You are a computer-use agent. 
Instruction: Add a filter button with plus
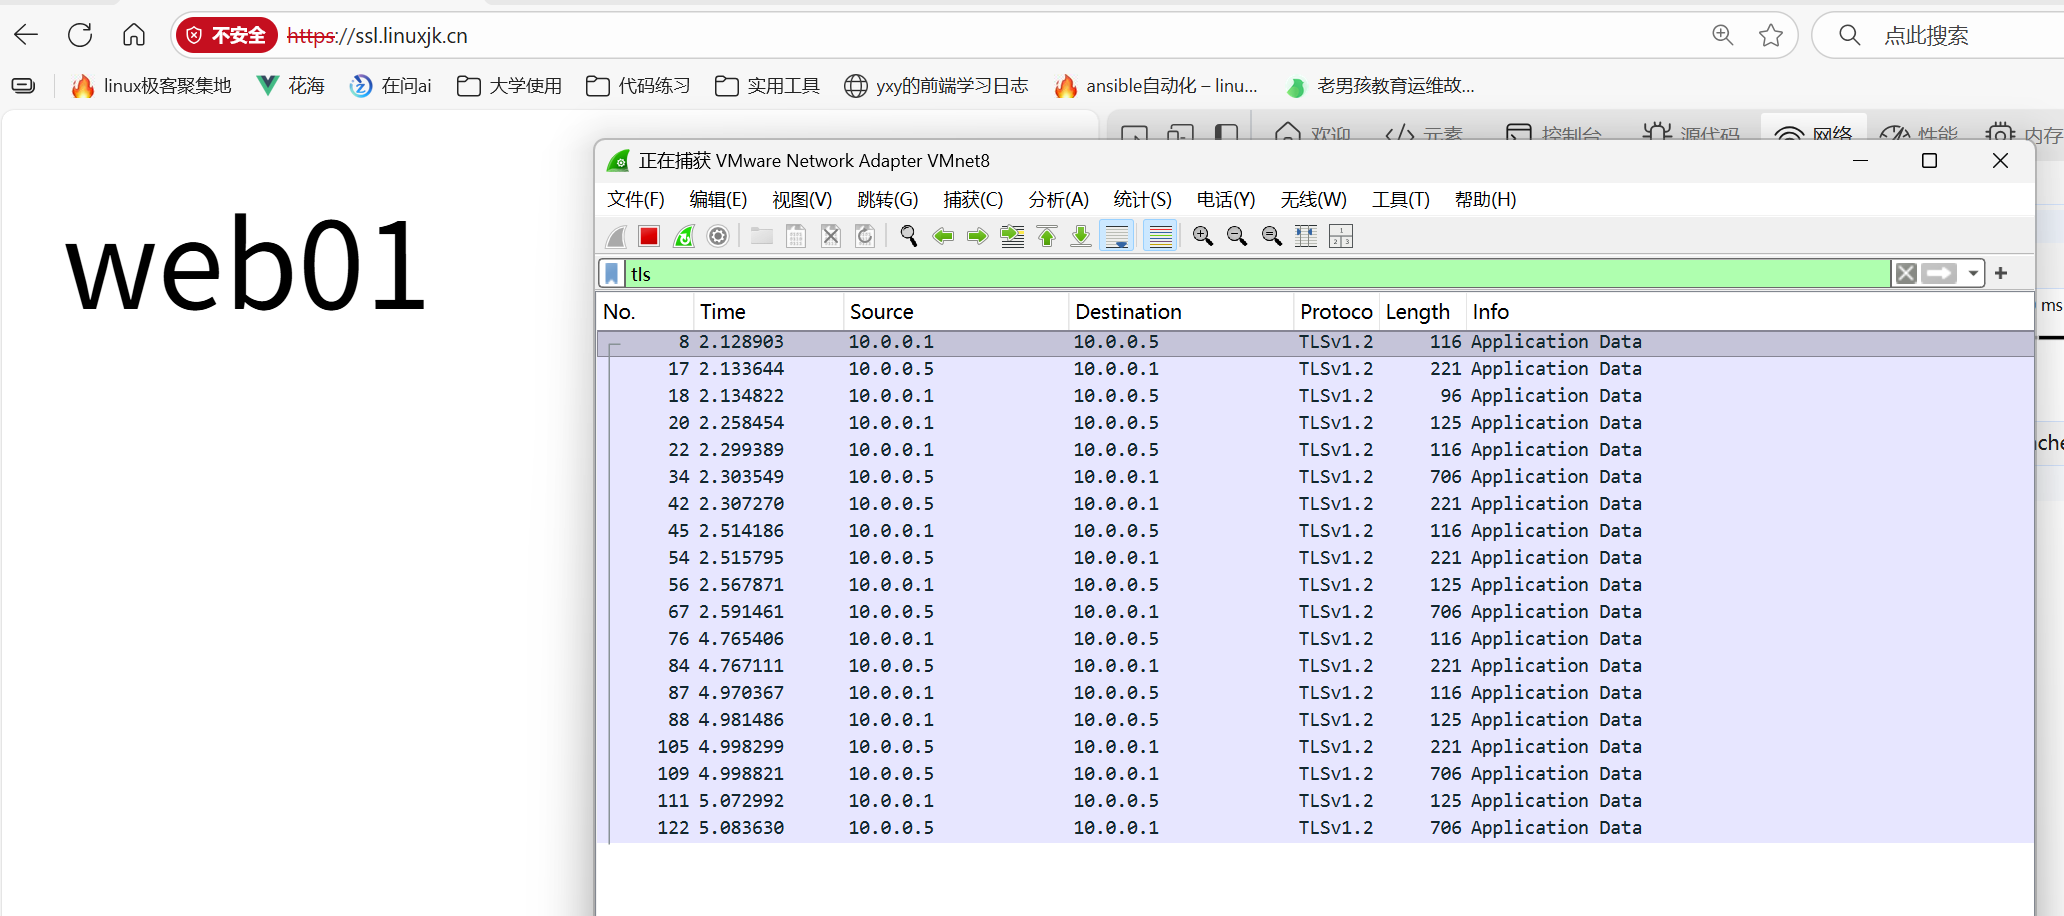(x=2001, y=274)
